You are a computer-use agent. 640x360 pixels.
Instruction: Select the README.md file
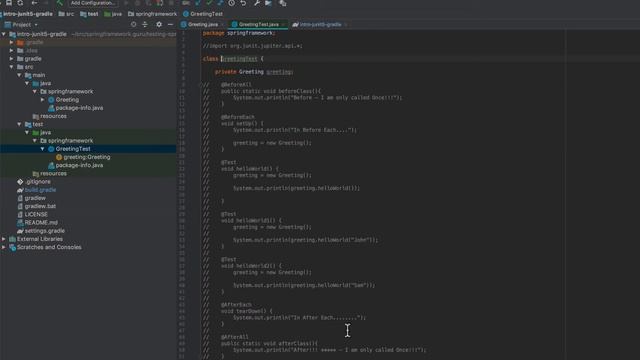41,222
